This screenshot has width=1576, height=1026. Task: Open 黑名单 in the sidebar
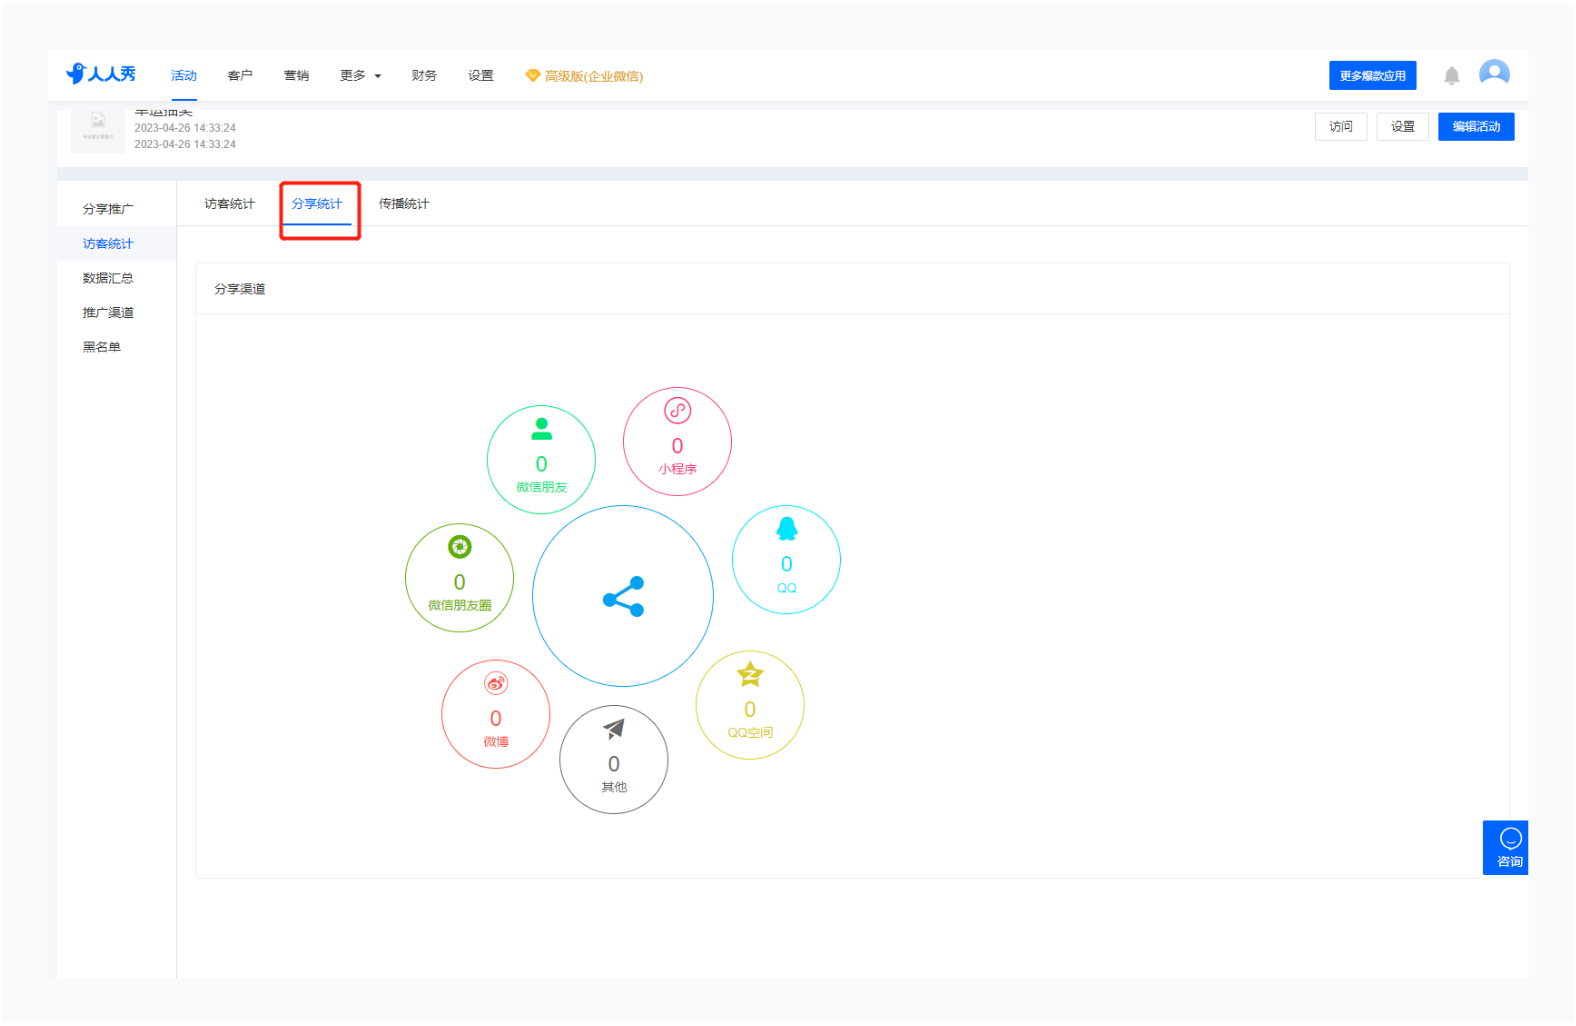(x=102, y=347)
